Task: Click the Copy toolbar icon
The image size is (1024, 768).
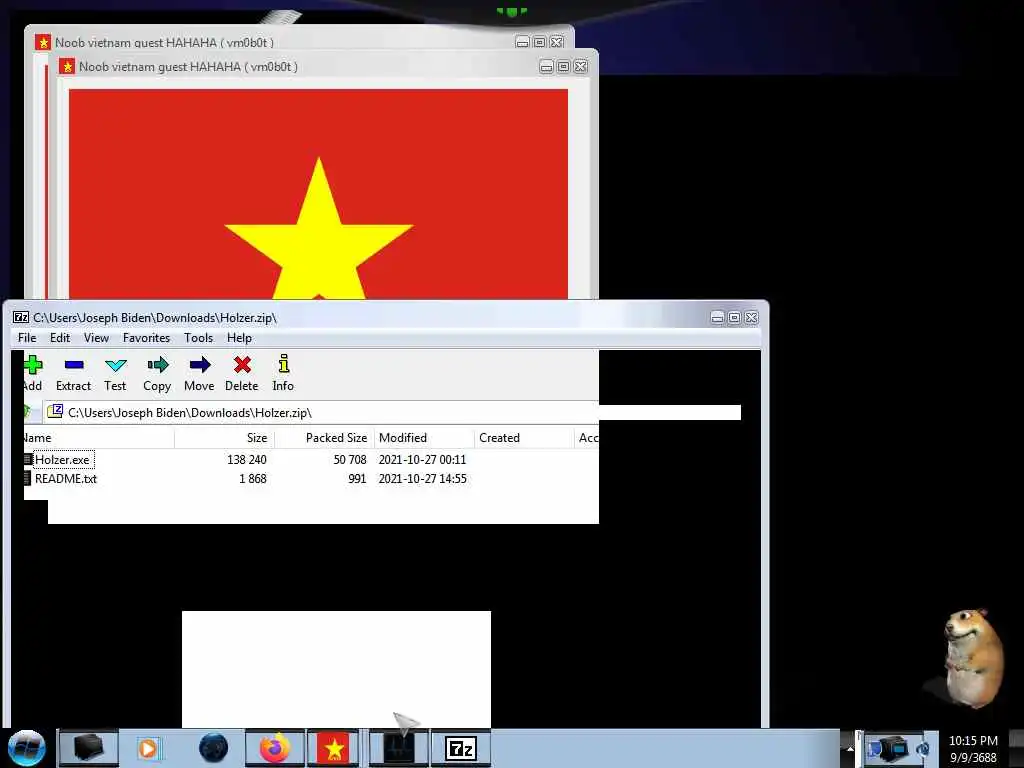Action: pyautogui.click(x=157, y=364)
